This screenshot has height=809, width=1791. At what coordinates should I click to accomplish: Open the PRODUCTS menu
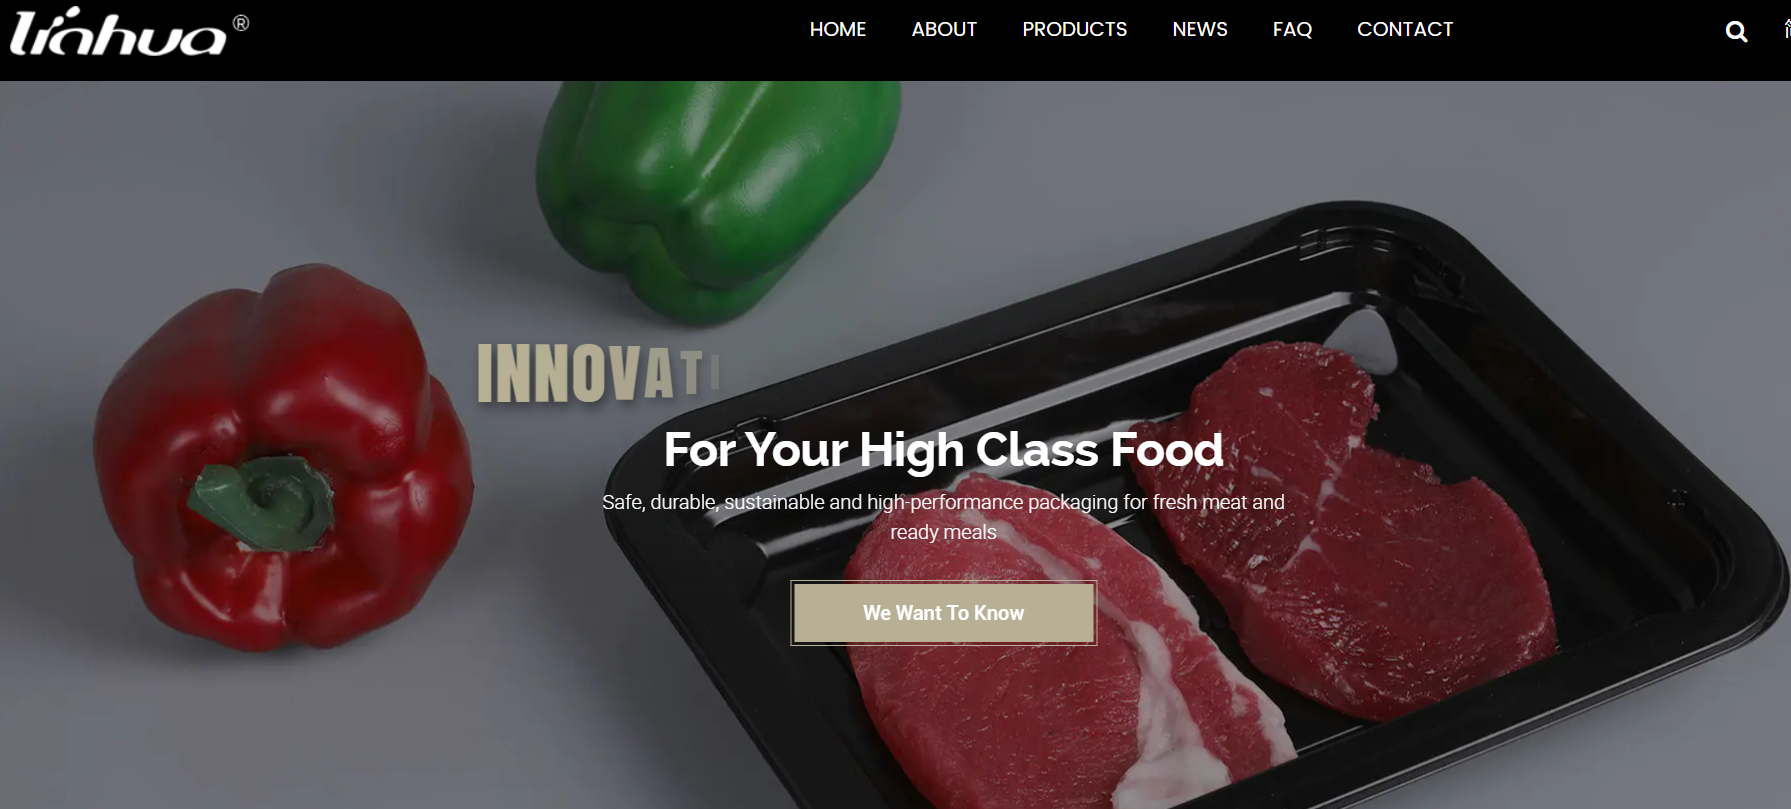click(x=1075, y=30)
